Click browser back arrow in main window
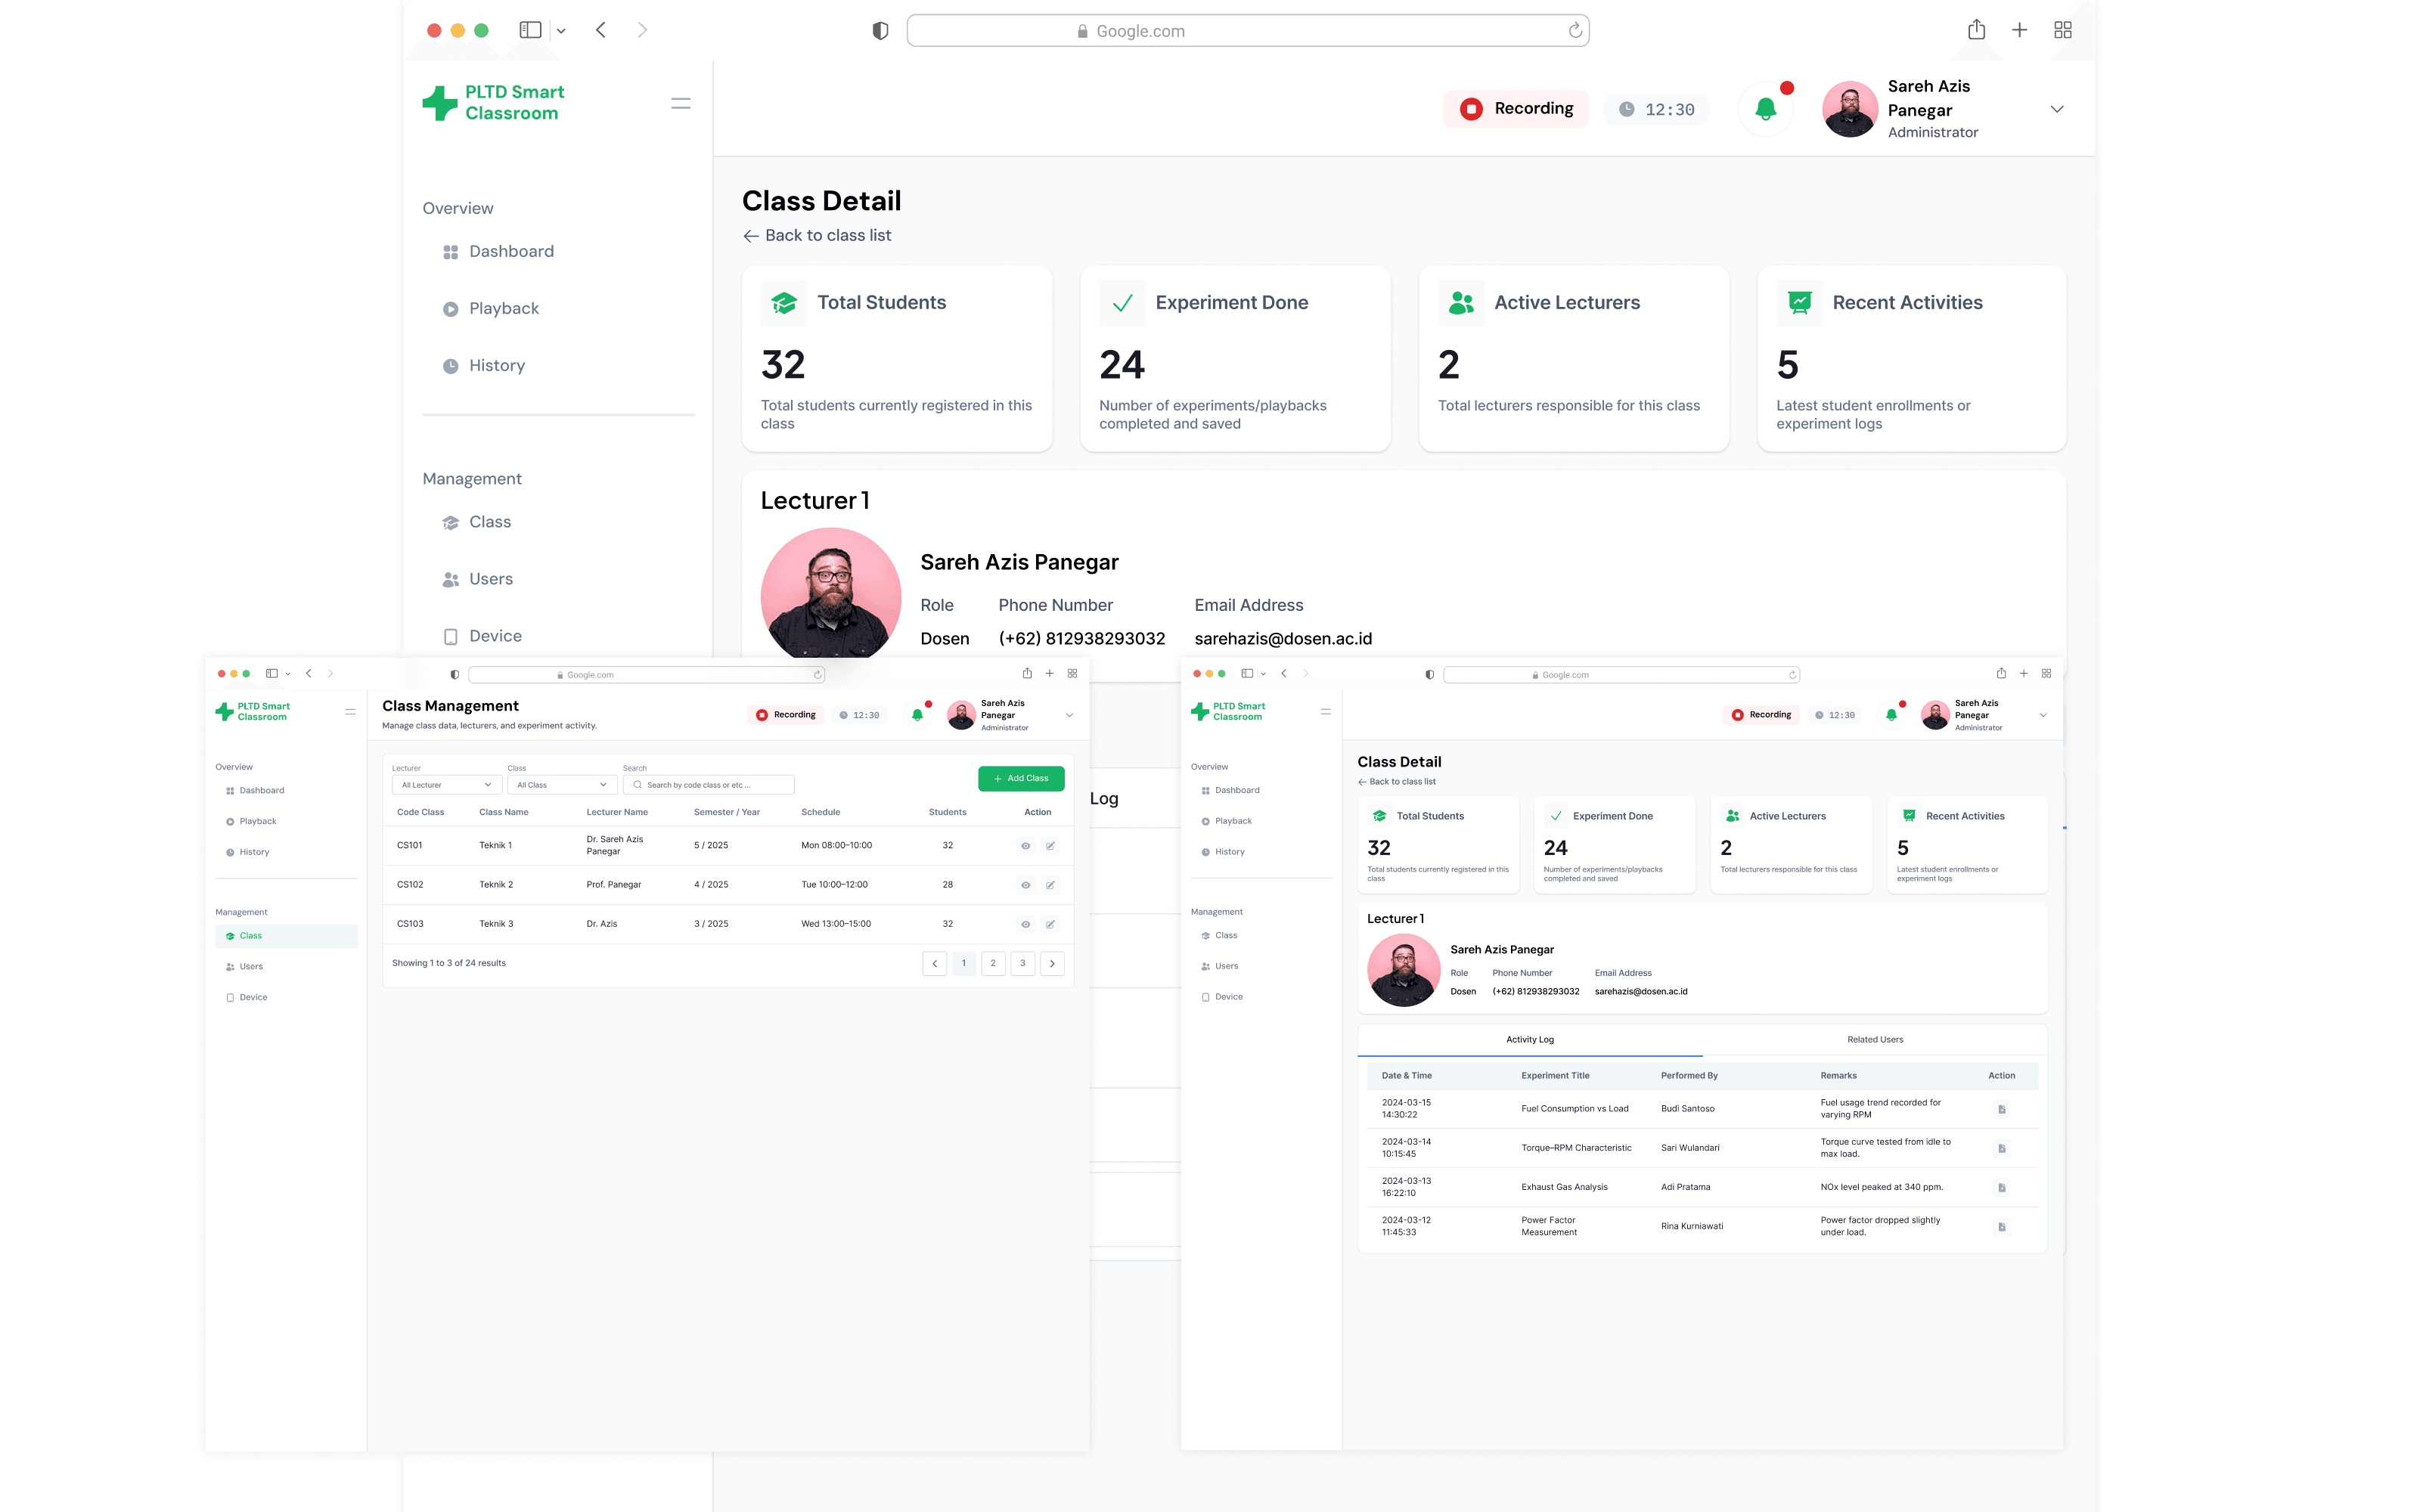The width and height of the screenshot is (2420, 1512). [x=601, y=30]
